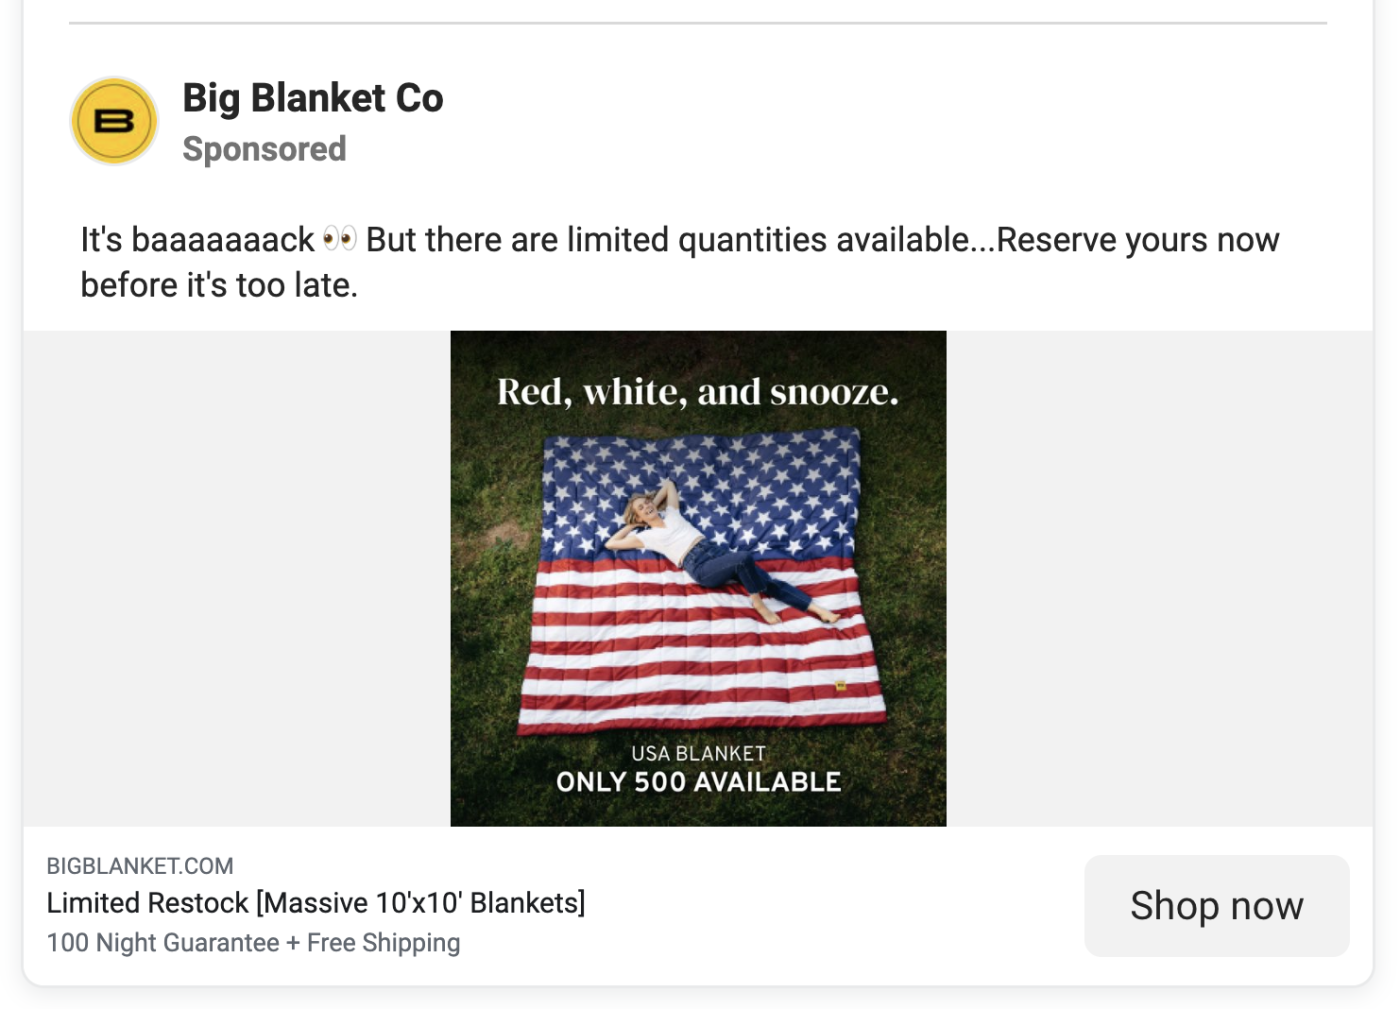Click the ONLY 500 AVAILABLE text in image
The width and height of the screenshot is (1400, 1009).
pos(698,782)
